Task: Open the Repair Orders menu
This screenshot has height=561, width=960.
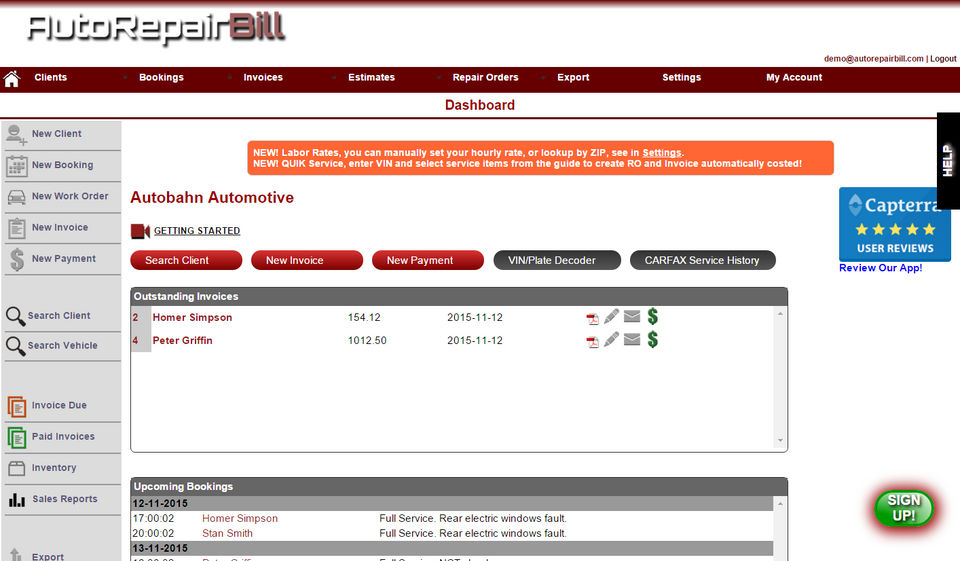Action: tap(485, 77)
